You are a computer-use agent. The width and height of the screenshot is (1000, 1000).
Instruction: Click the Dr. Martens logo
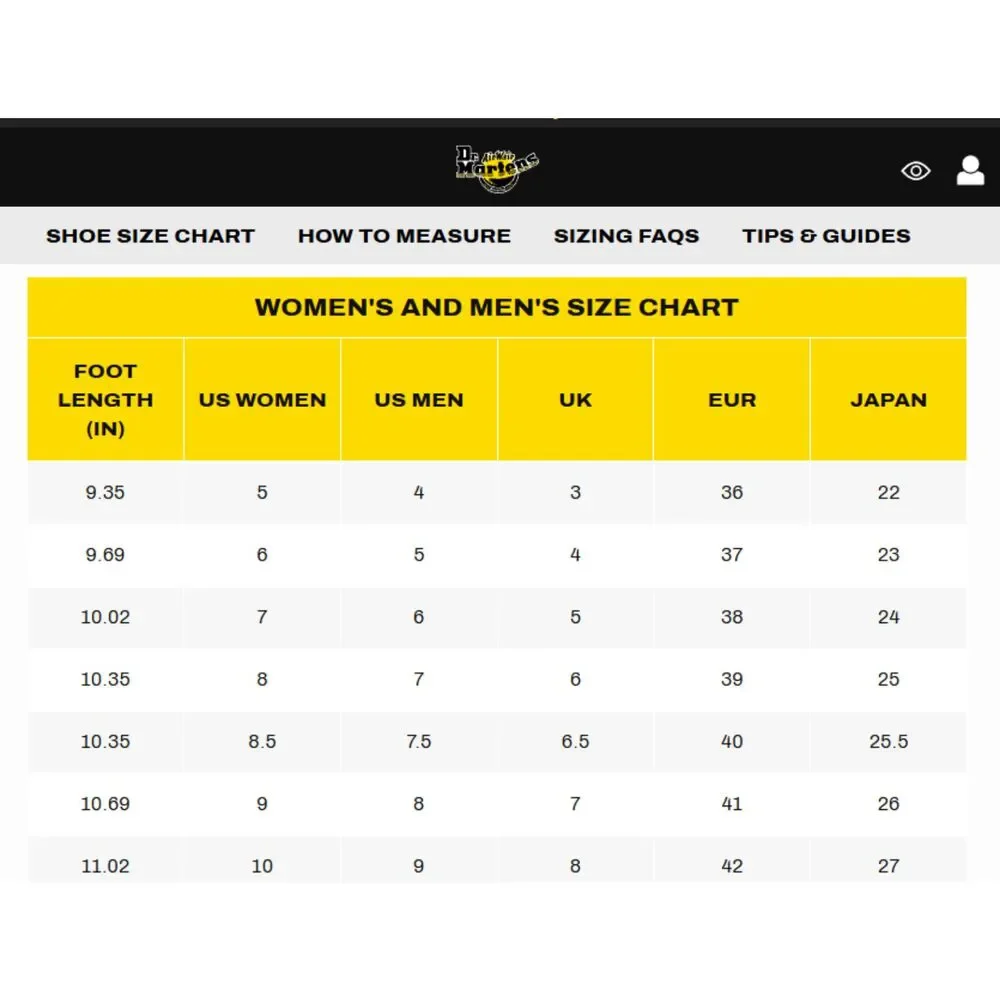(x=497, y=168)
